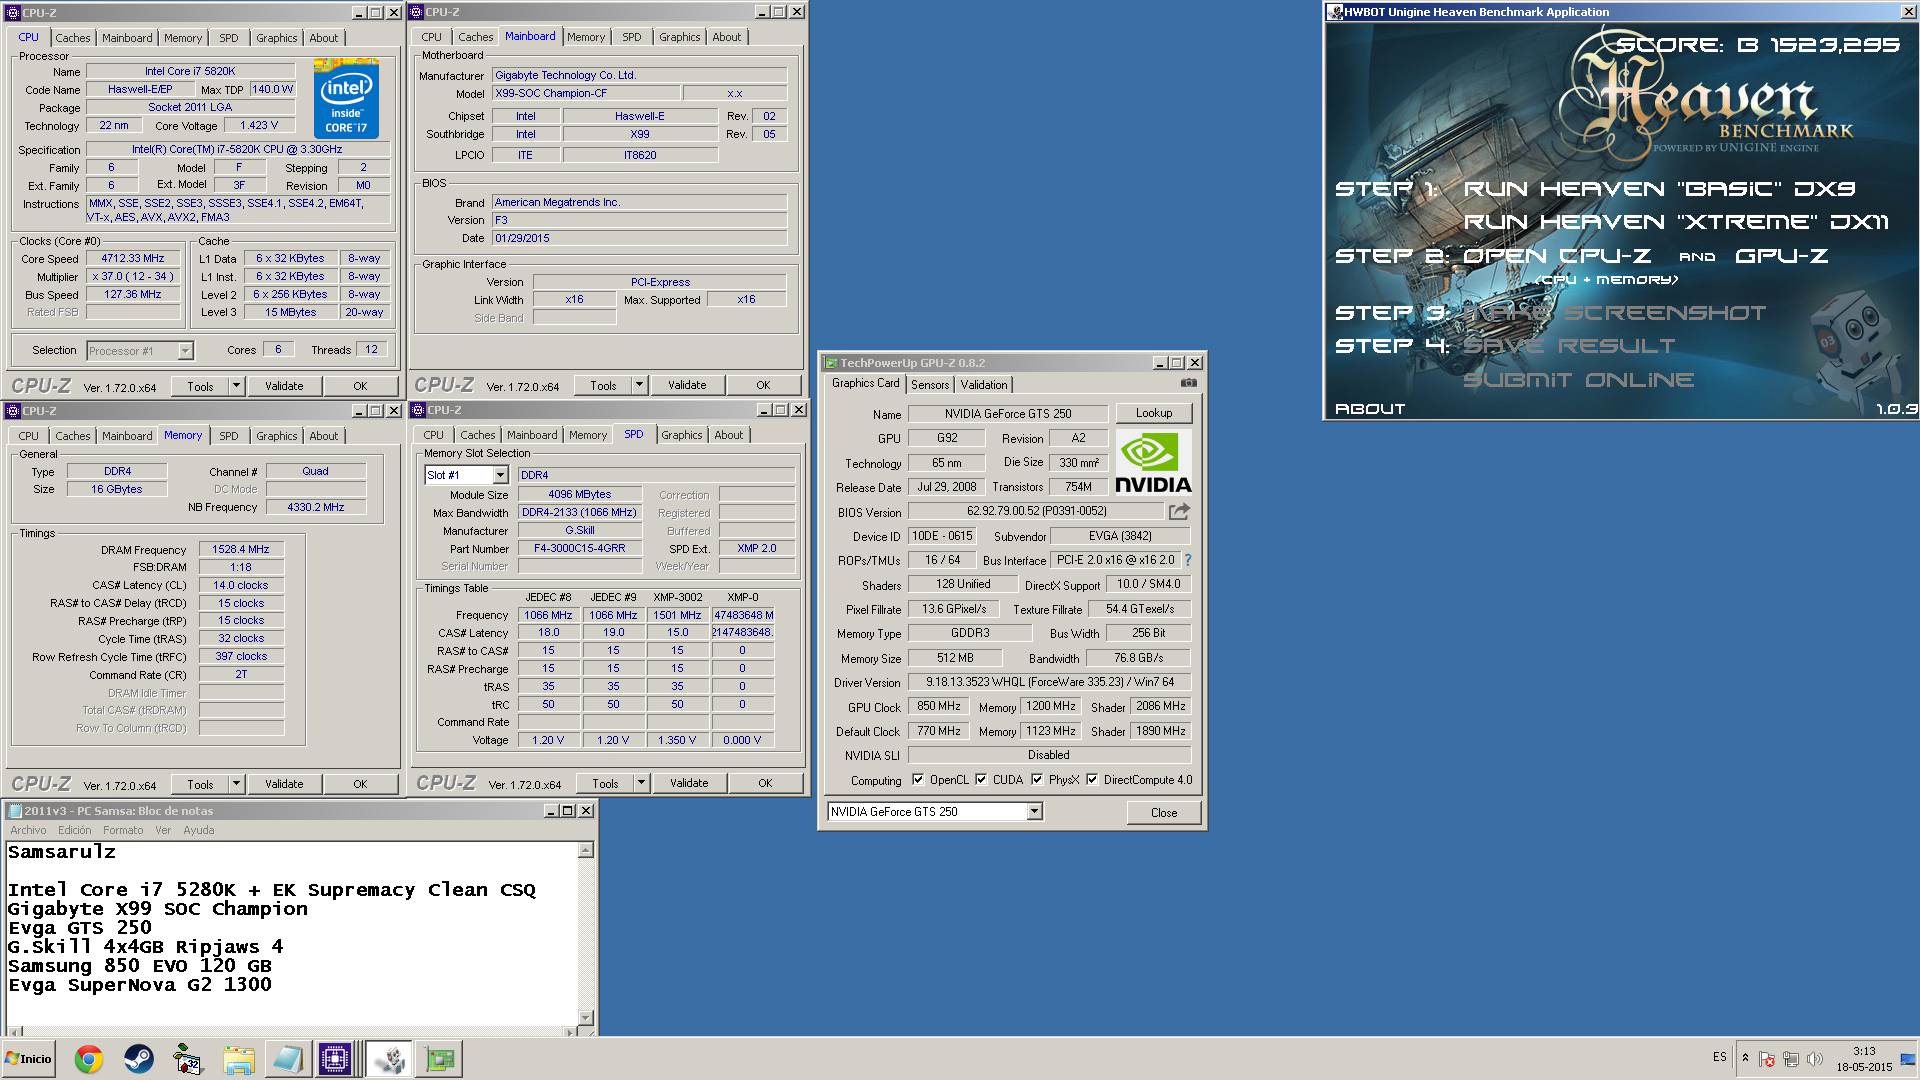Toggle the CUDA checkbox

(981, 780)
